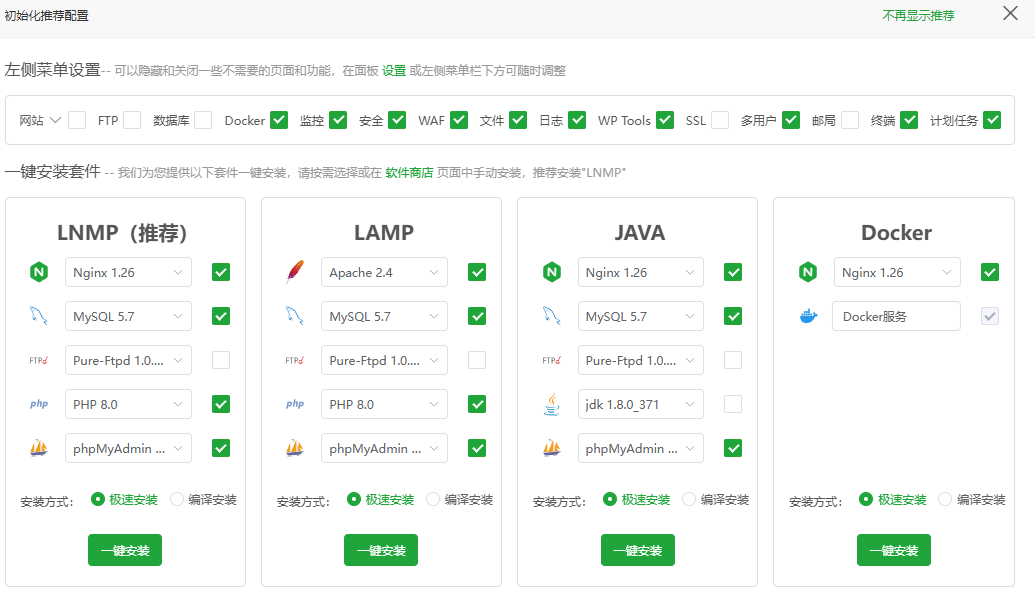Click the phpMyAdmin sailboat icon in JAVA card
This screenshot has width=1035, height=600.
(552, 448)
